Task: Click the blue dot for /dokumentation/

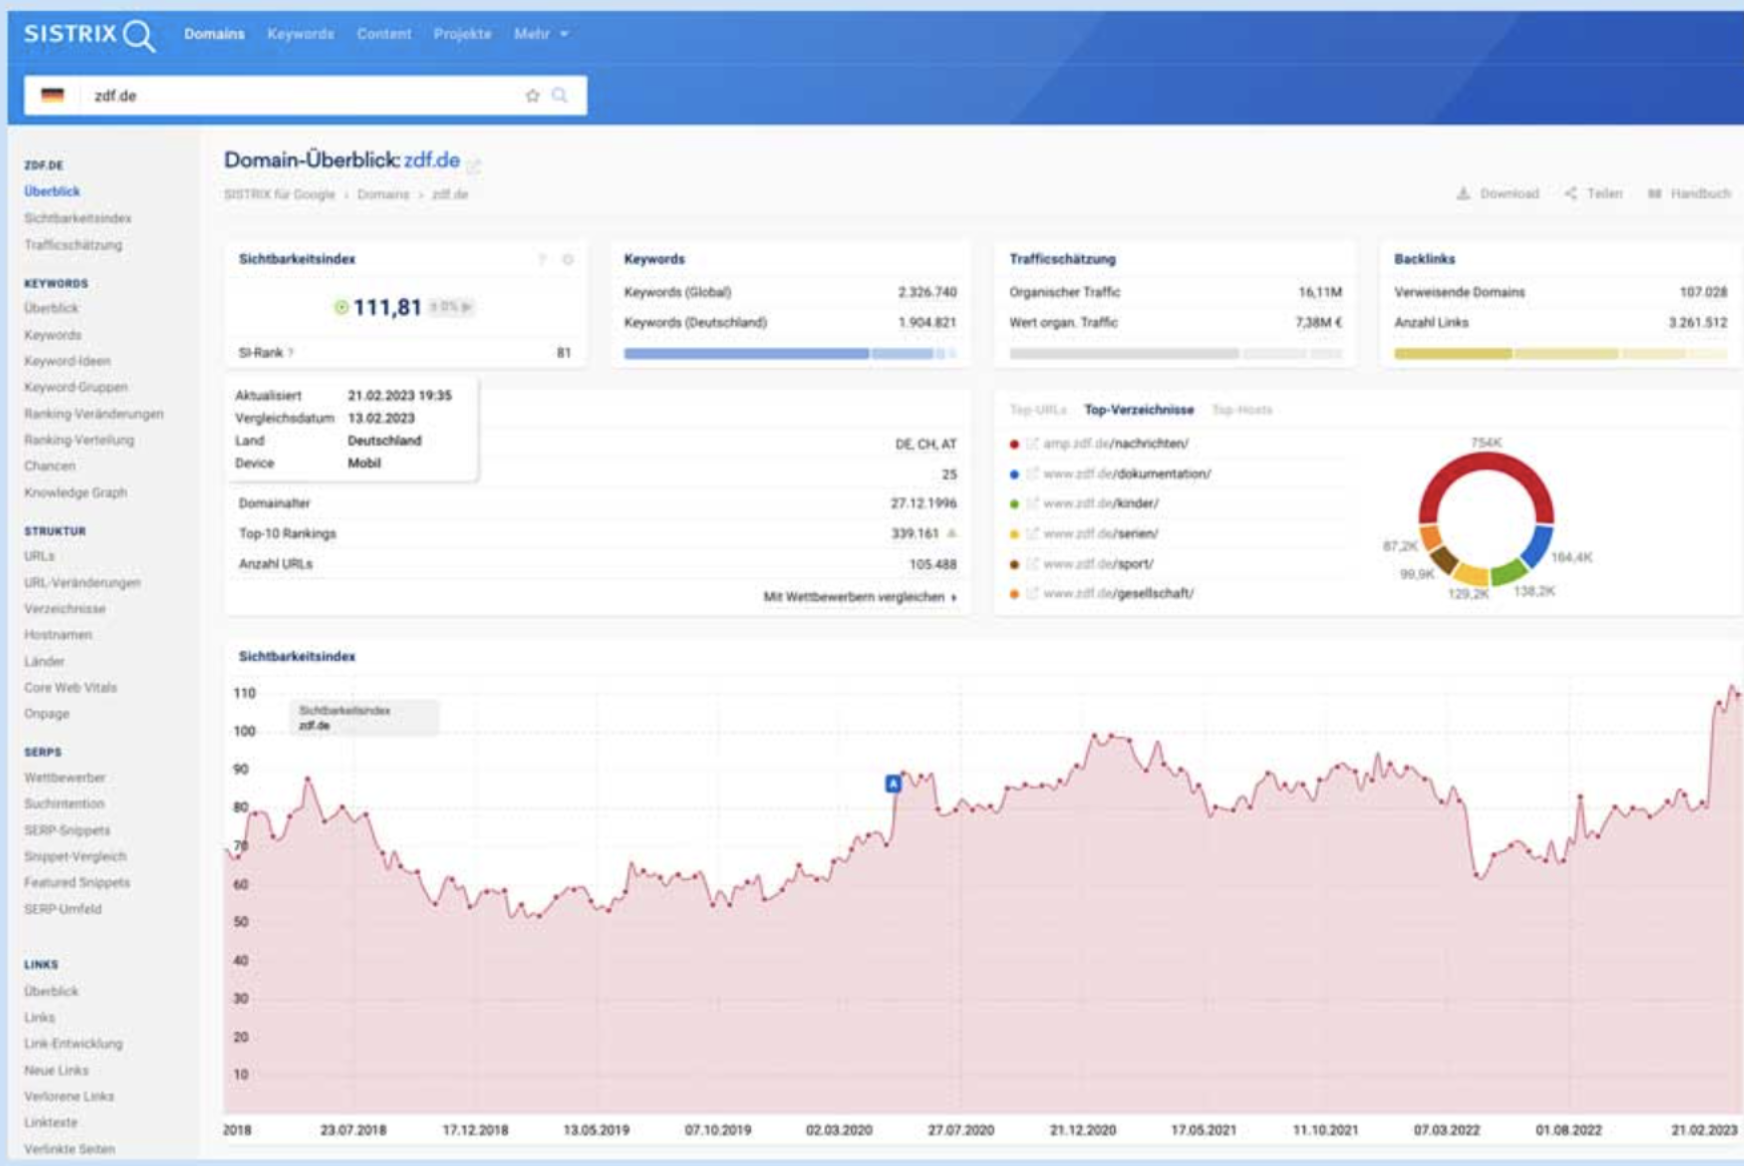Action: point(1014,474)
